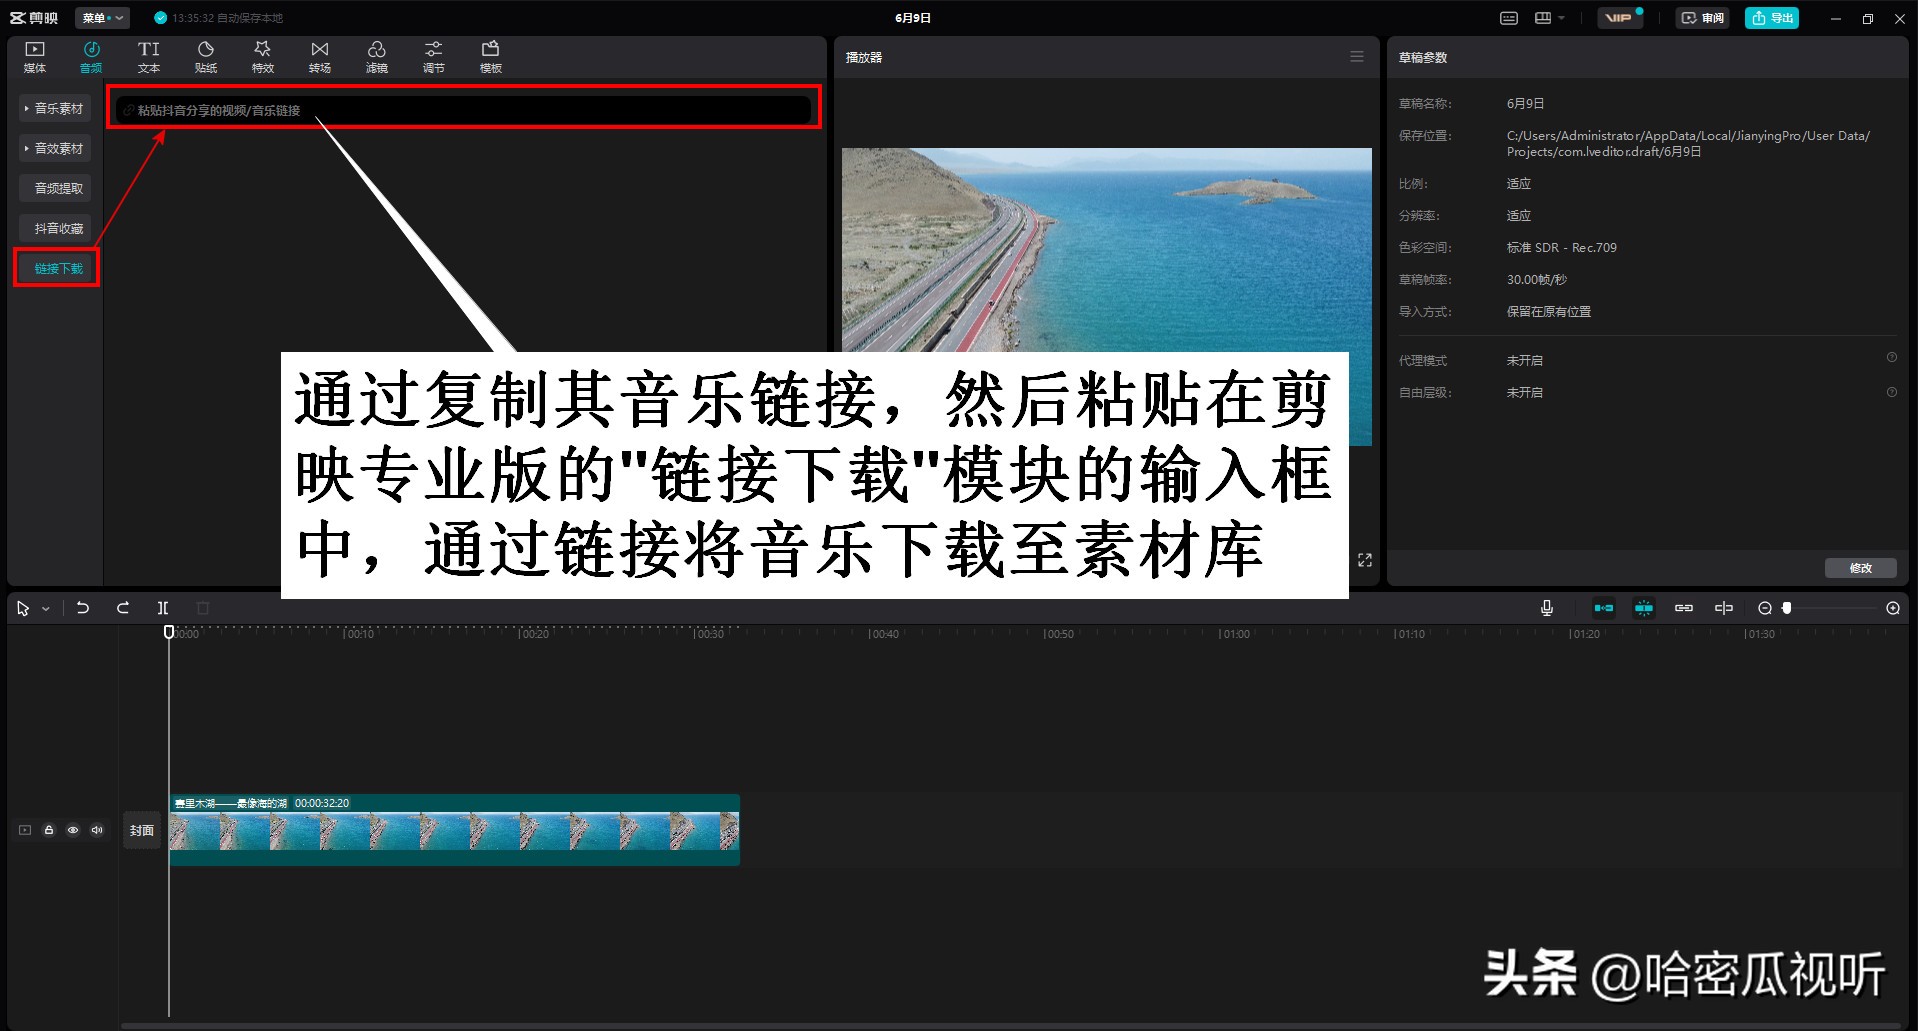Click the 导出 export button
Image resolution: width=1918 pixels, height=1031 pixels.
coord(1771,17)
